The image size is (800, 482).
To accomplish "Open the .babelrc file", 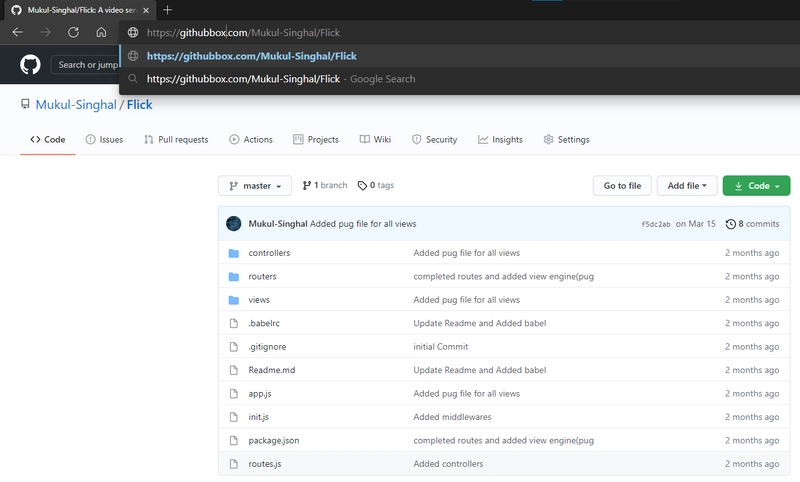I will 264,323.
